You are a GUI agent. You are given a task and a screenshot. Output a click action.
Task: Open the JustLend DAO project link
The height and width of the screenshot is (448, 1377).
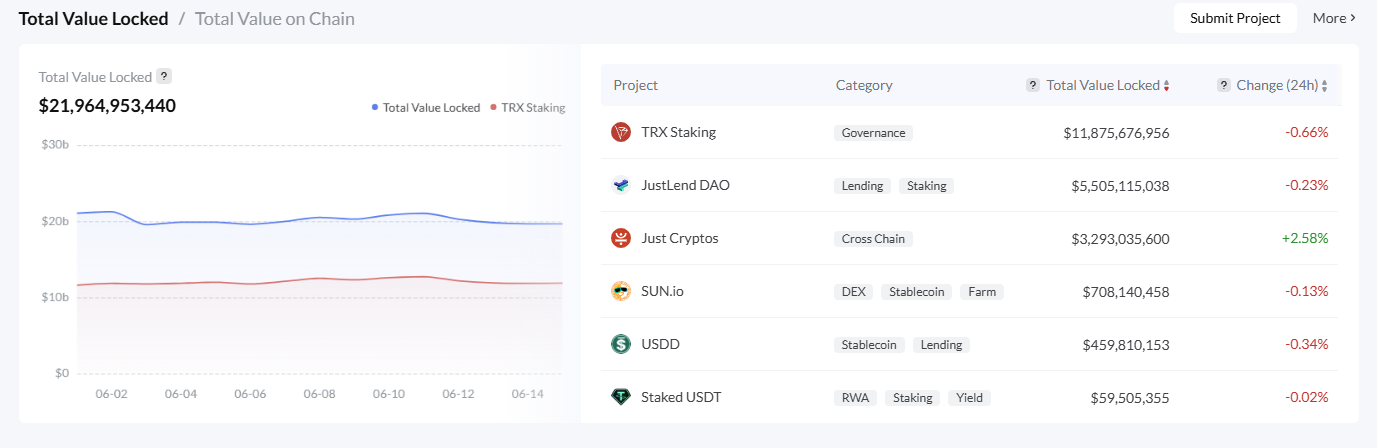click(685, 185)
